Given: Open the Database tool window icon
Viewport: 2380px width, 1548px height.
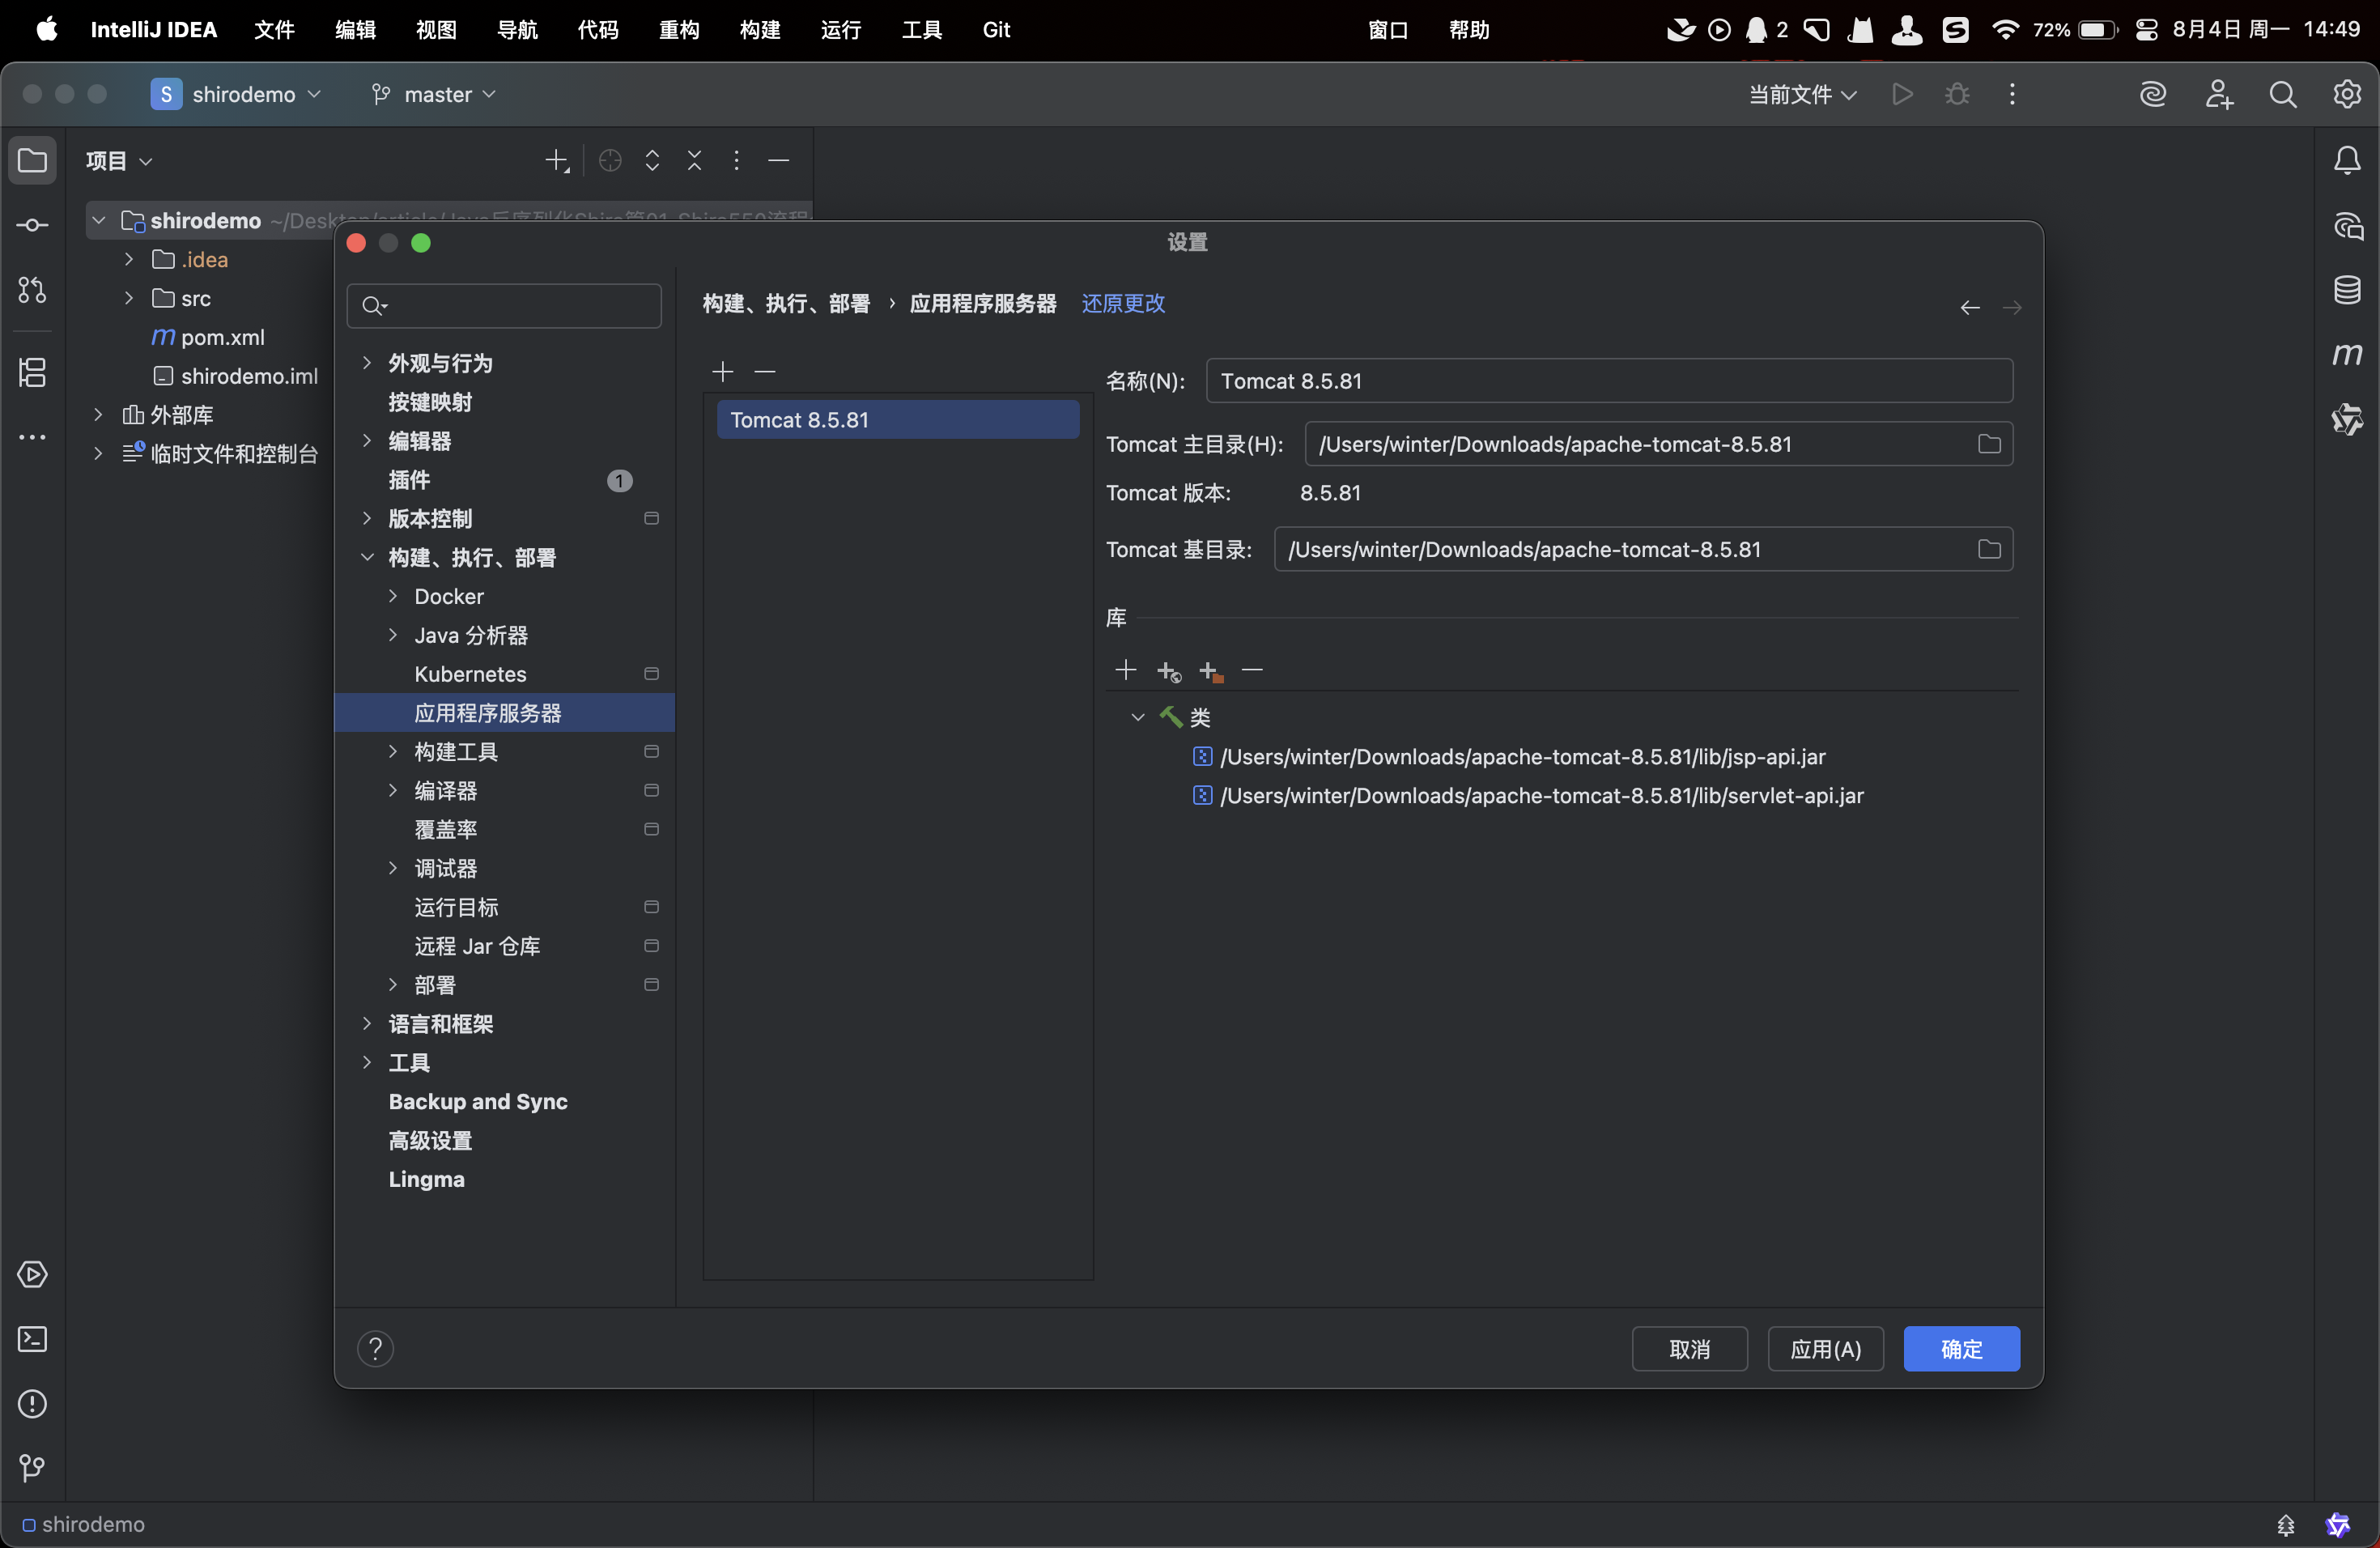Looking at the screenshot, I should [x=2346, y=290].
